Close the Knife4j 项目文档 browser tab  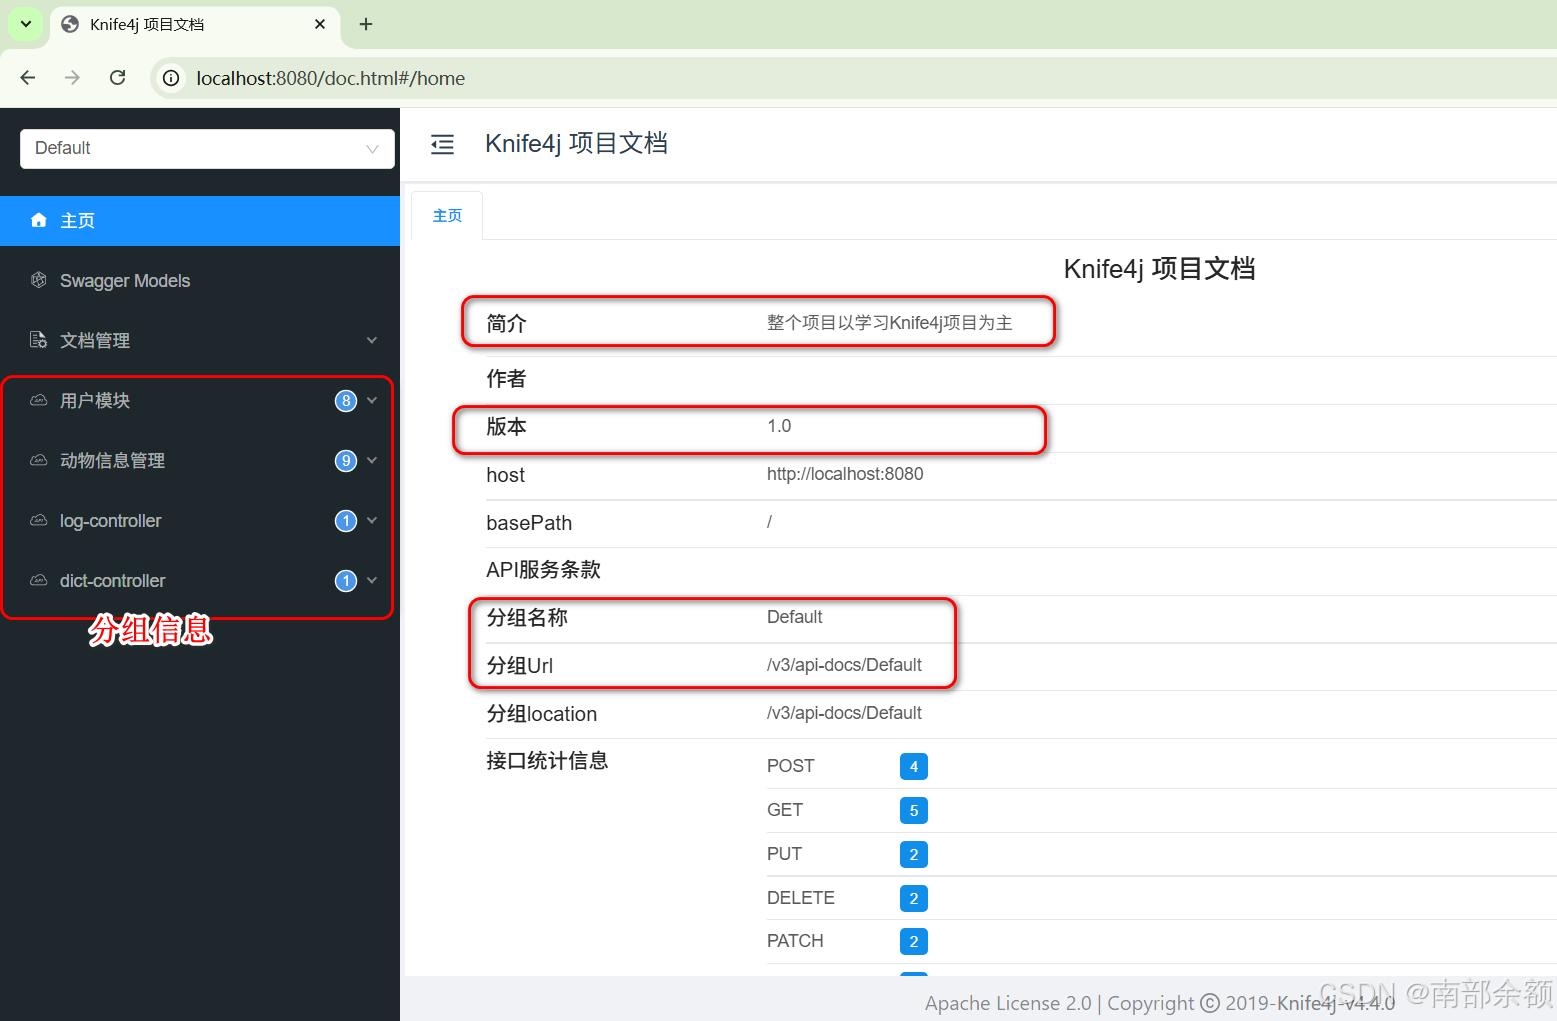[x=320, y=24]
